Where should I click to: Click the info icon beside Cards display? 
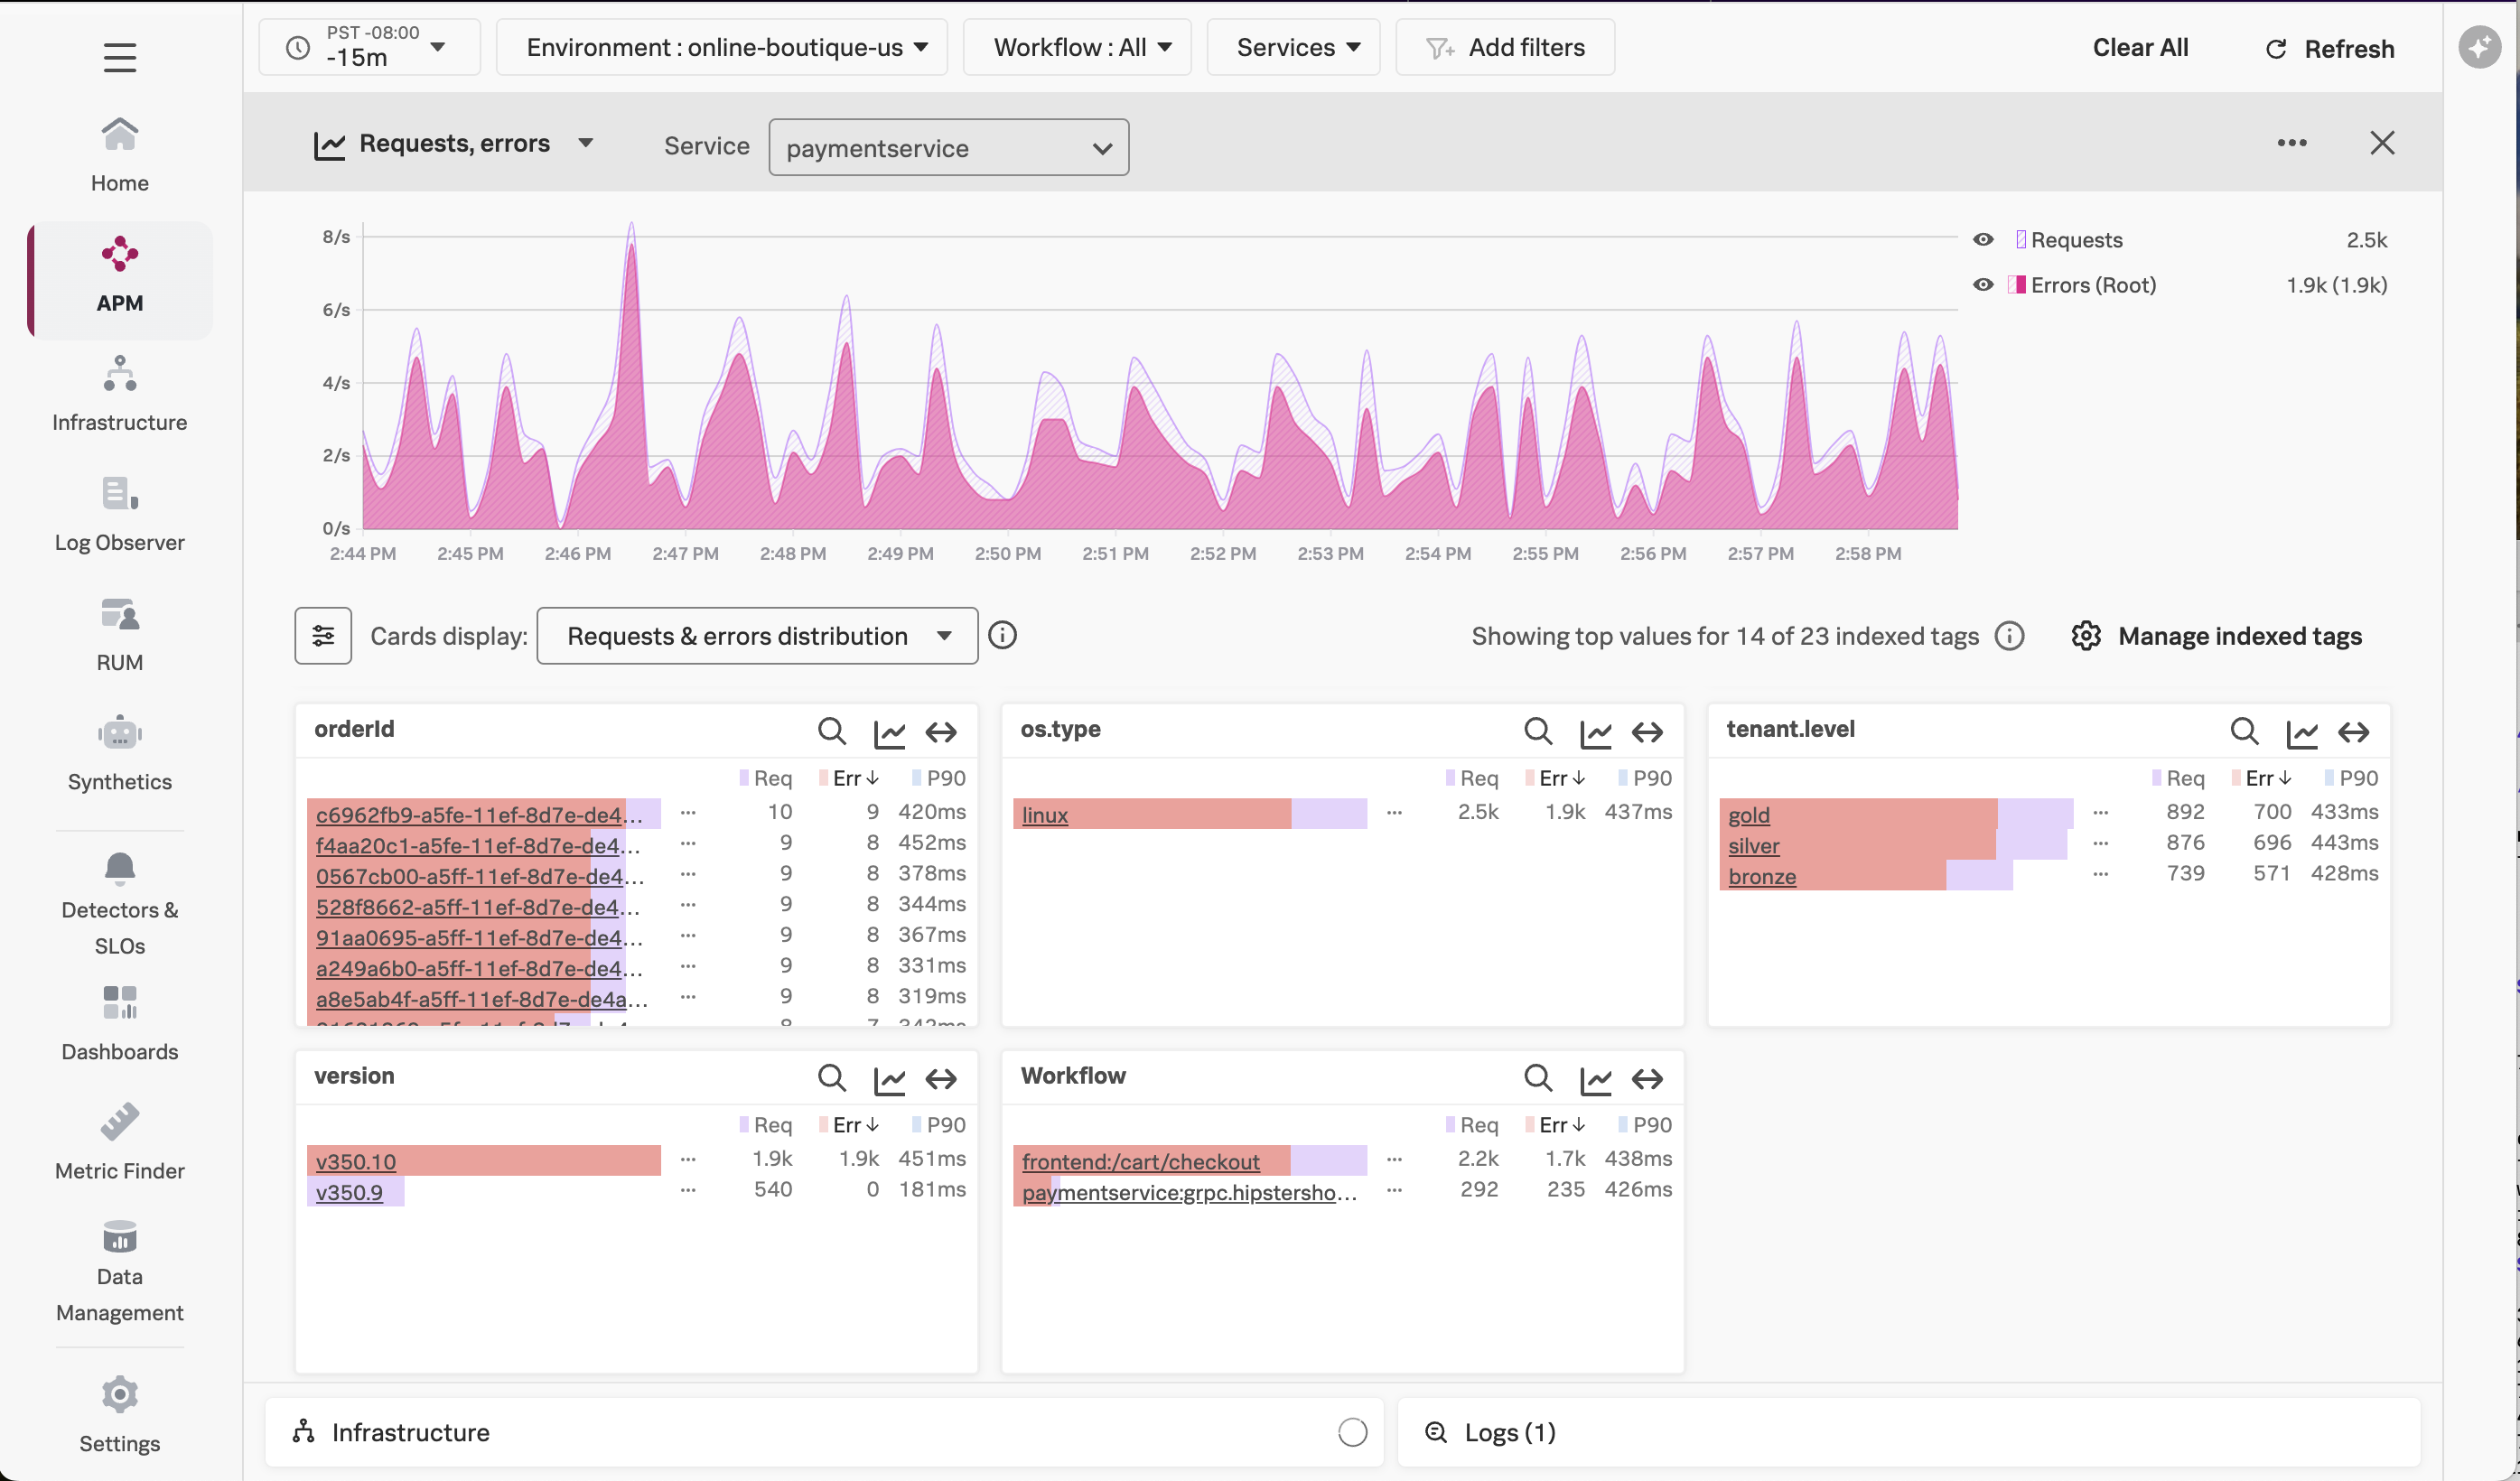click(x=1002, y=636)
